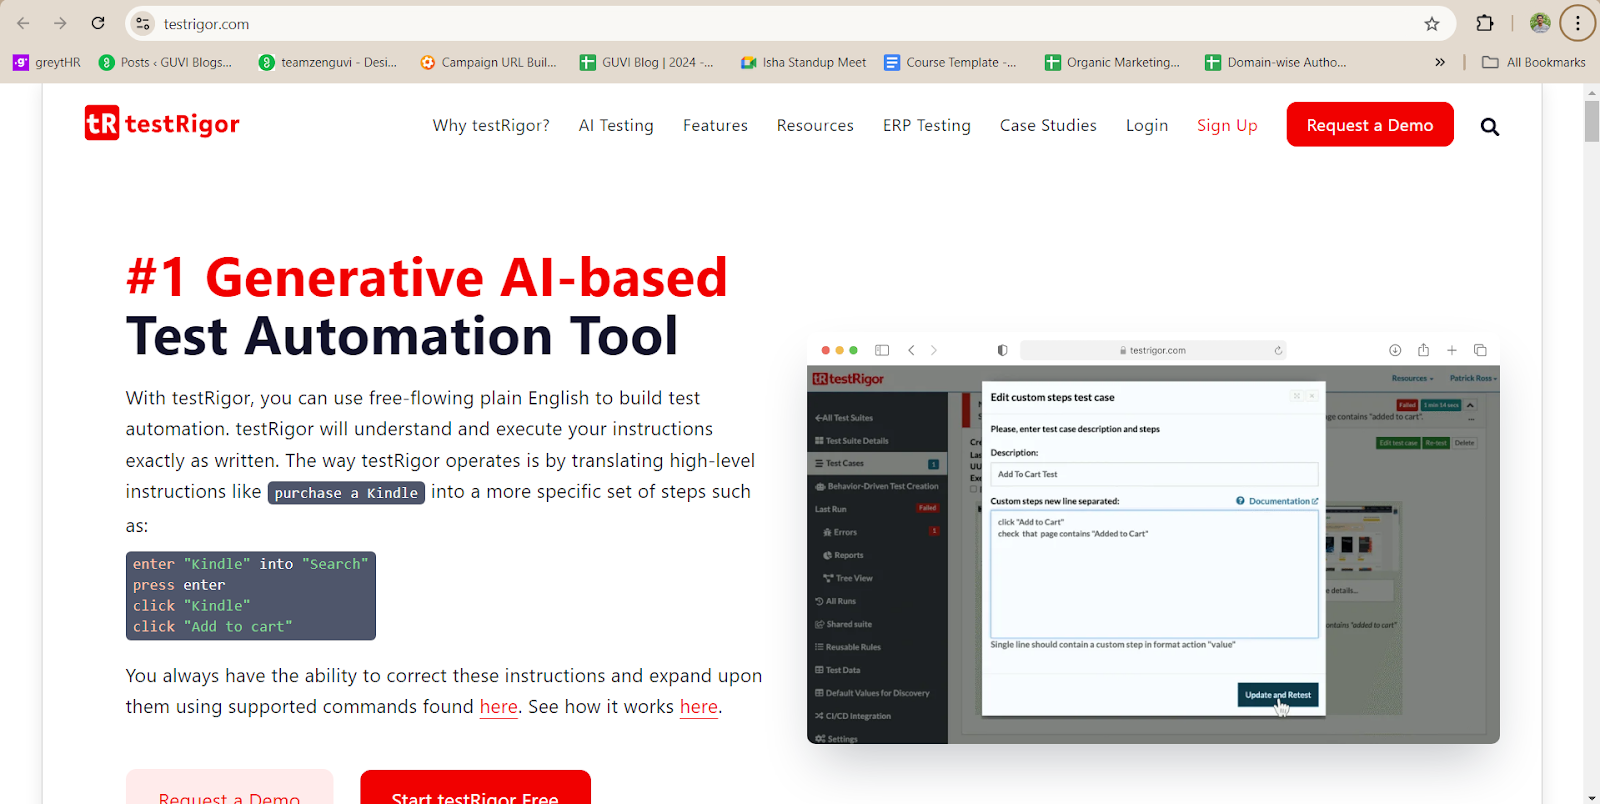Open teamzenguvi Desi bookmark
The width and height of the screenshot is (1600, 804).
(329, 62)
